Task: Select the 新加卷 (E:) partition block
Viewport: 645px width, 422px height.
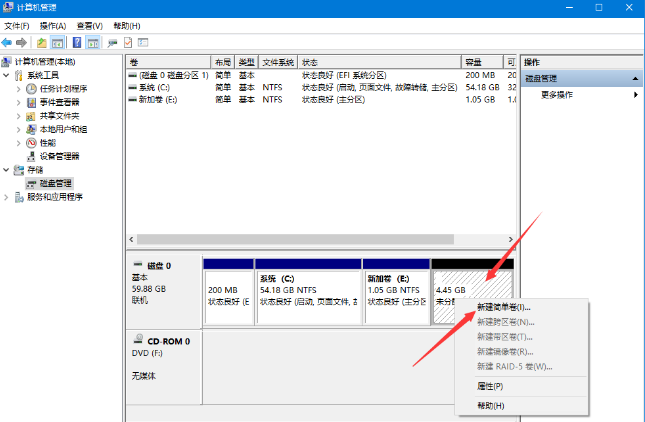Action: [396, 296]
